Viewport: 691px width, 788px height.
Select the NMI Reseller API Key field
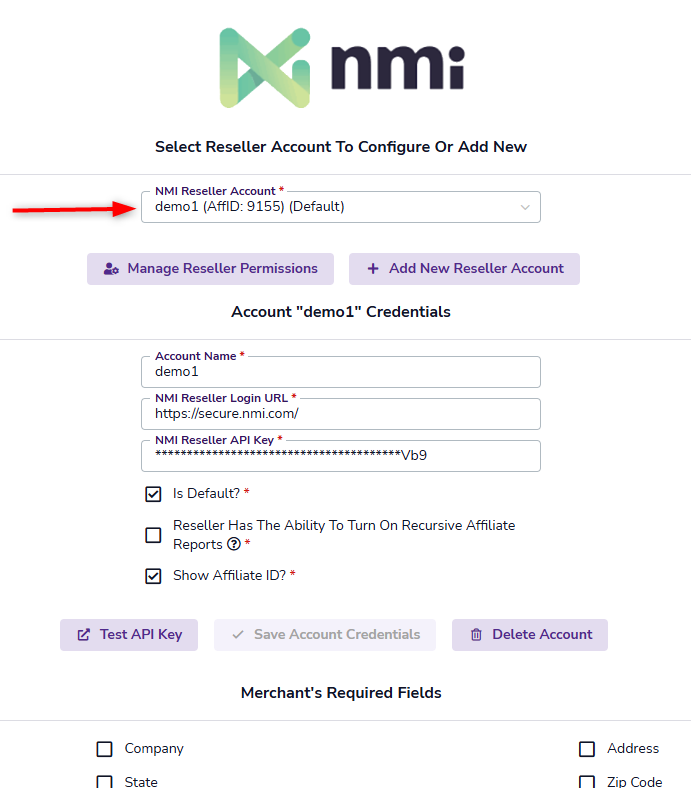[x=340, y=456]
